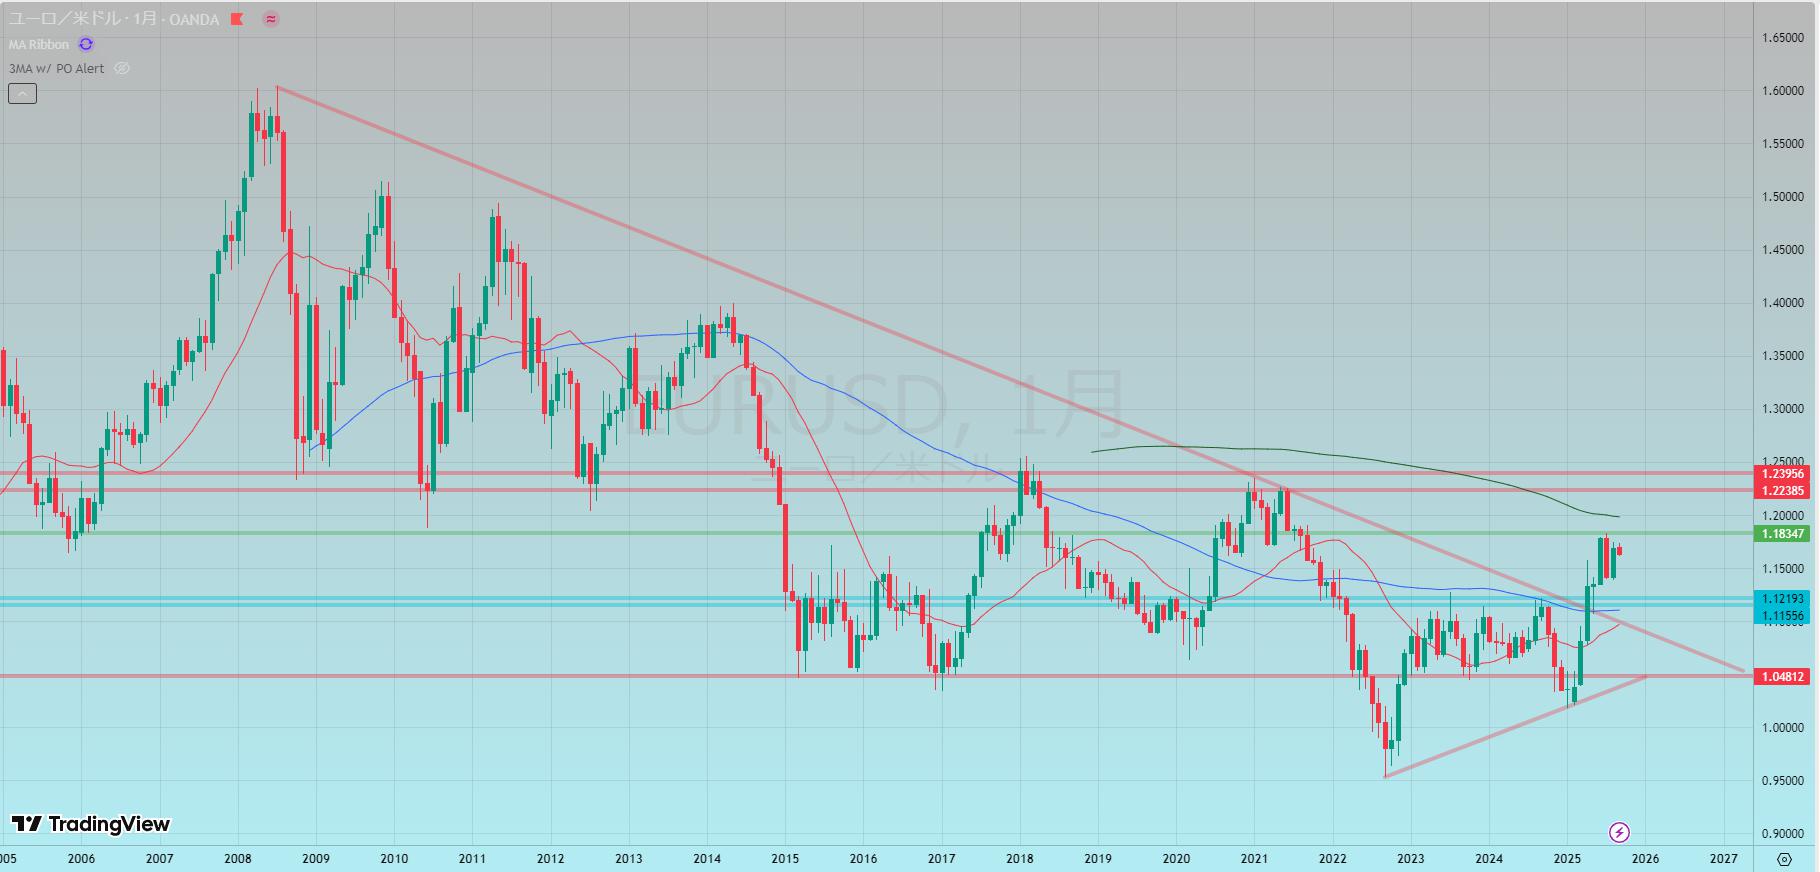Click the 1.65000 price scale value
The image size is (1820, 872).
(1783, 38)
